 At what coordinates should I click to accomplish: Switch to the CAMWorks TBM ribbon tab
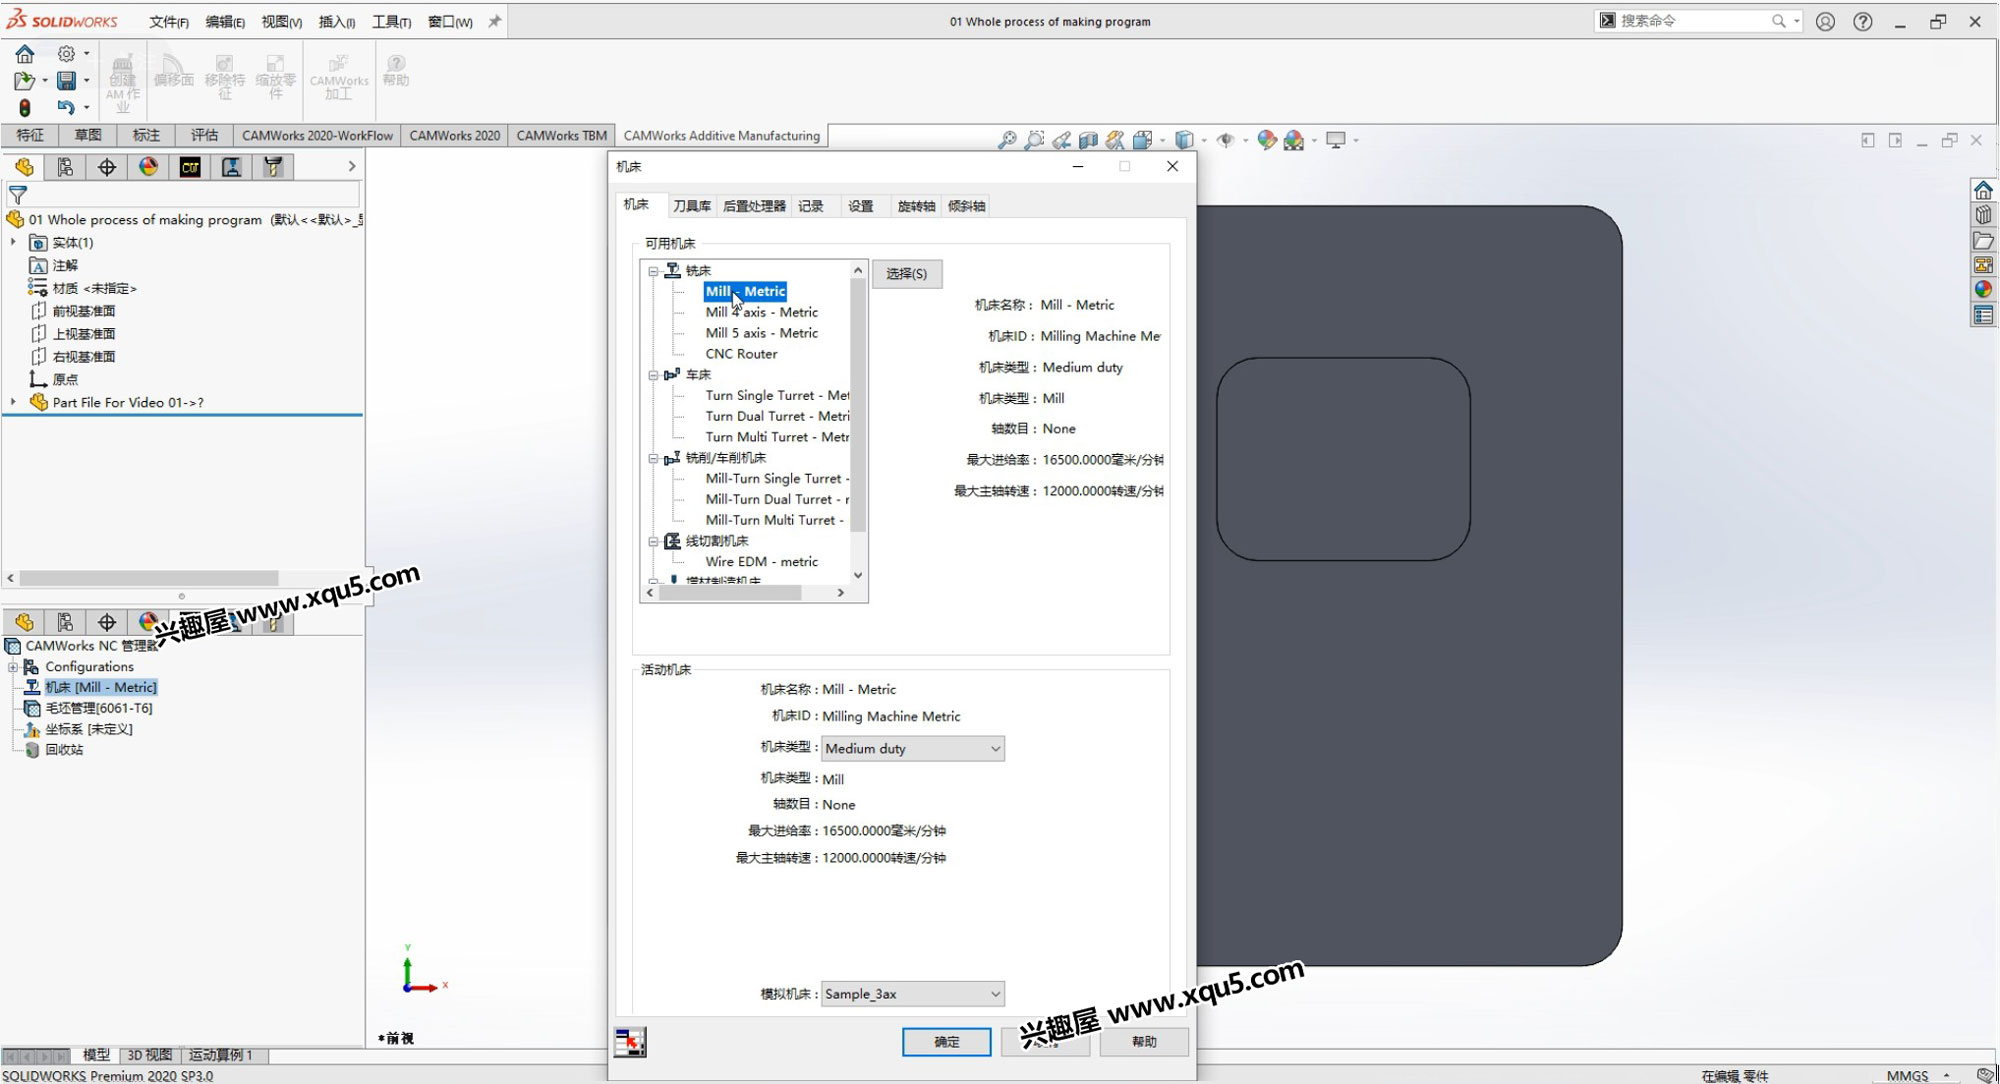pos(561,136)
